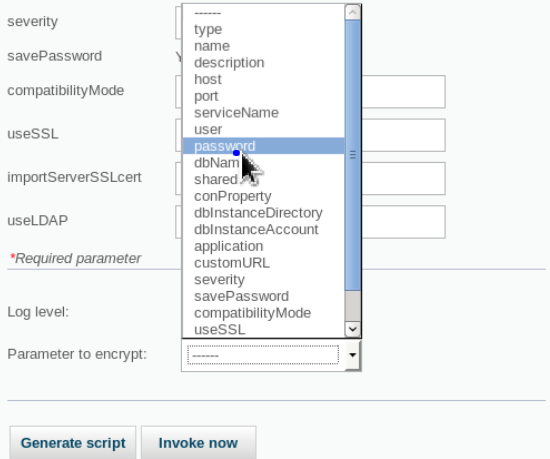
Task: Click the dropdown list scroll-down arrow
Action: pos(353,329)
